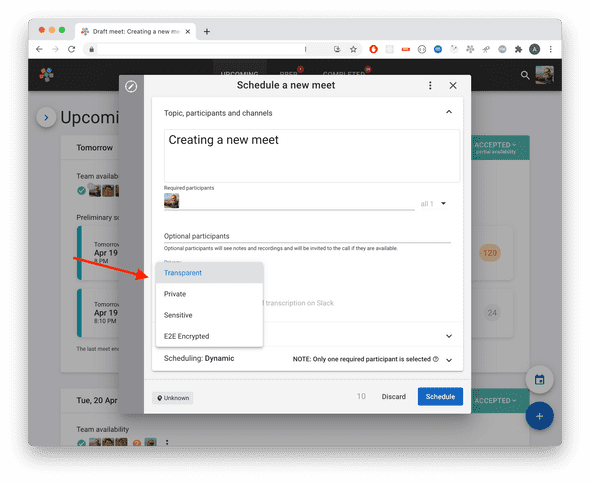The height and width of the screenshot is (483, 590).
Task: Switch to the UPCOMING tab
Action: pyautogui.click(x=240, y=73)
